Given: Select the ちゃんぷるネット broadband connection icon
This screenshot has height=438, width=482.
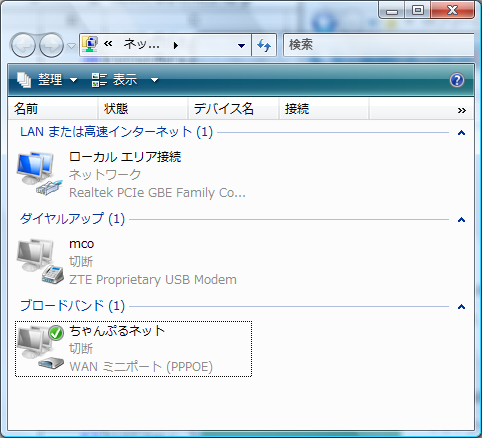Looking at the screenshot, I should point(40,347).
